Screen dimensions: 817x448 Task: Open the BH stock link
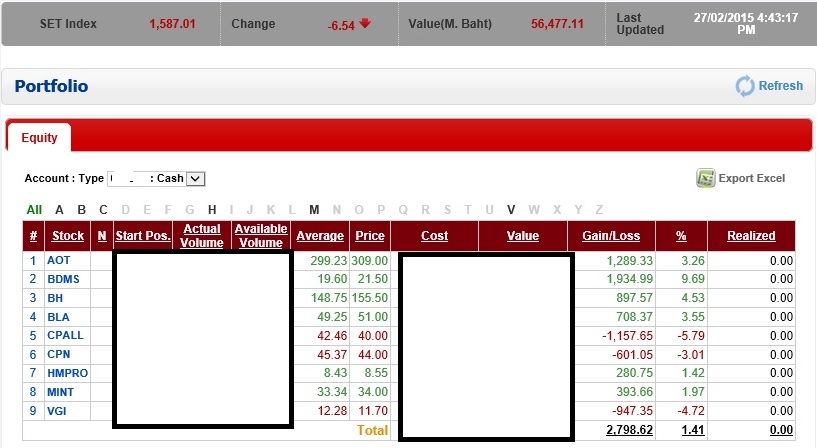[55, 297]
